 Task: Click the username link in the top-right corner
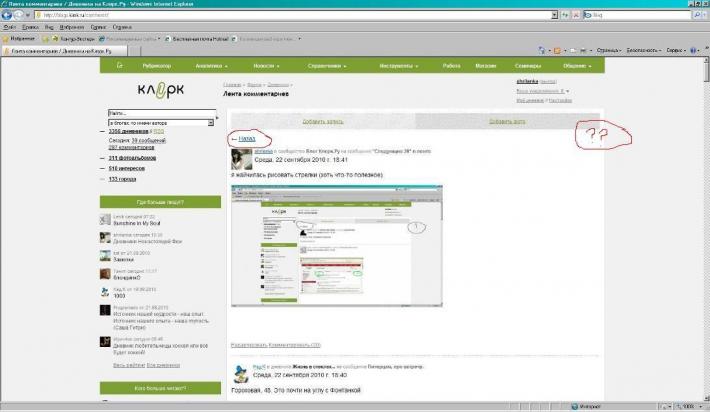[527, 81]
